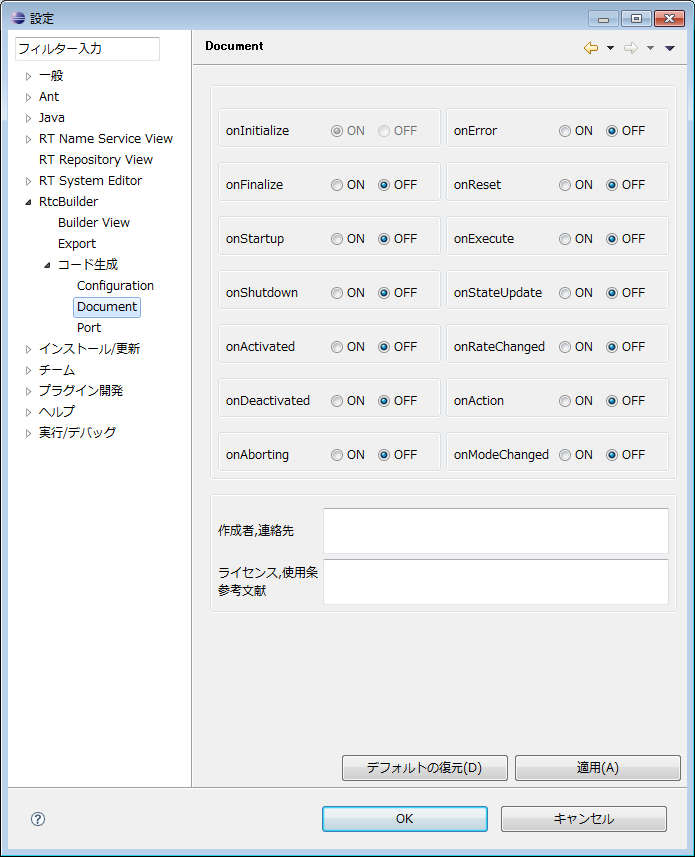Open back history dropdown arrow
Image resolution: width=695 pixels, height=857 pixels.
click(610, 48)
